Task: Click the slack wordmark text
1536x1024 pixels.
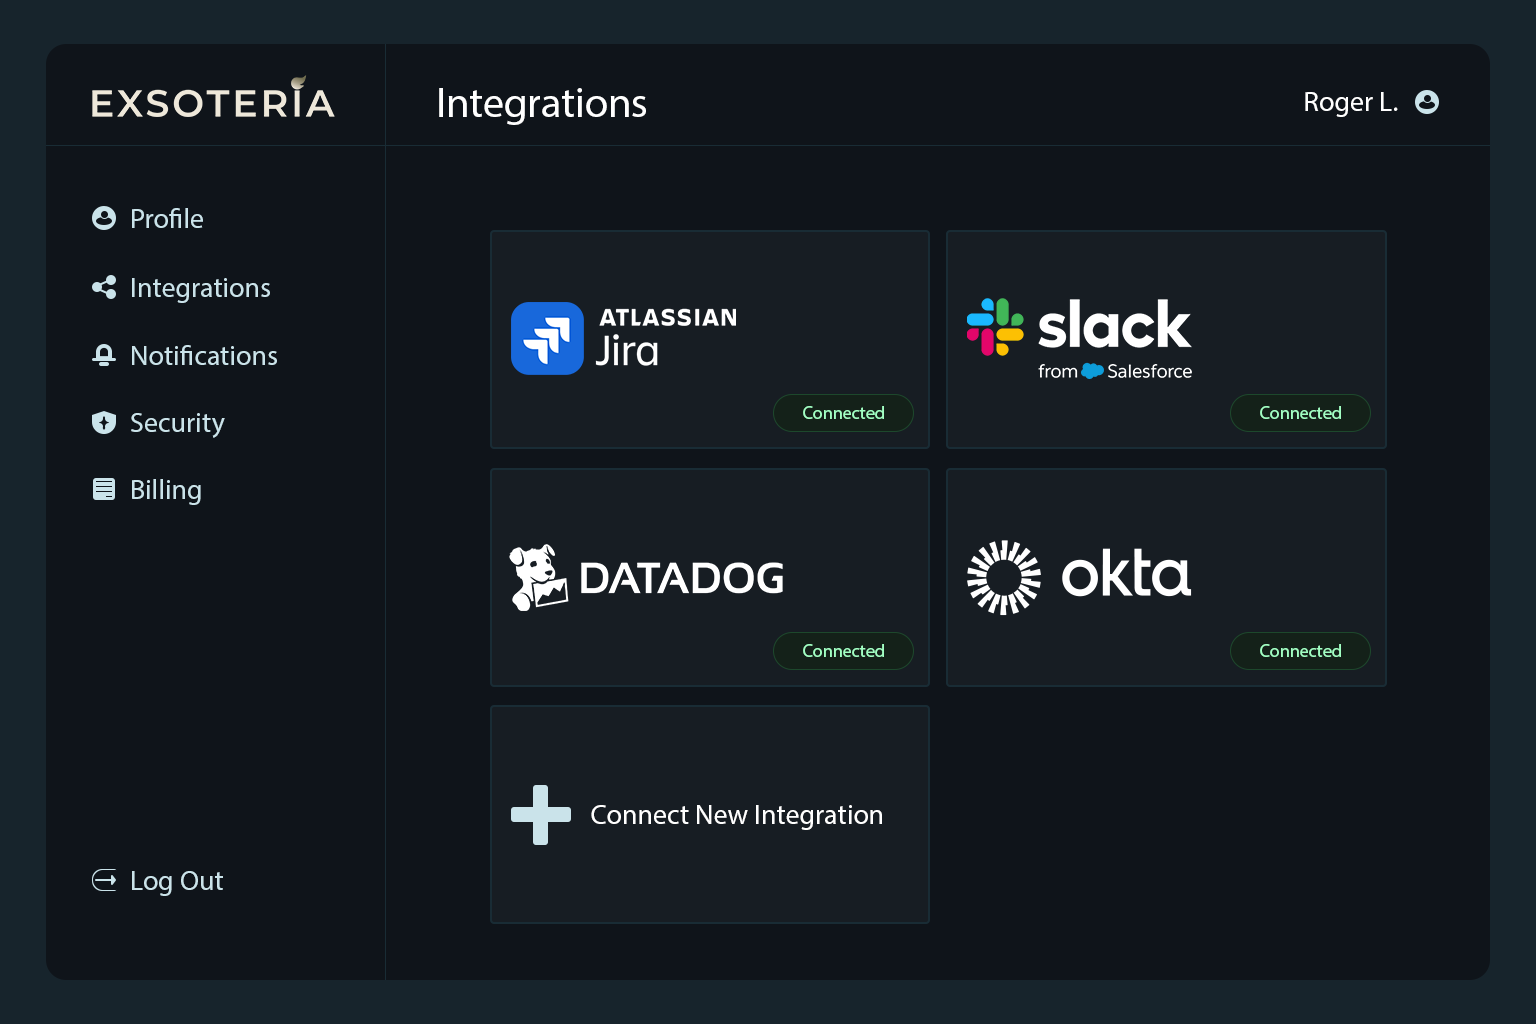Action: tap(1114, 325)
